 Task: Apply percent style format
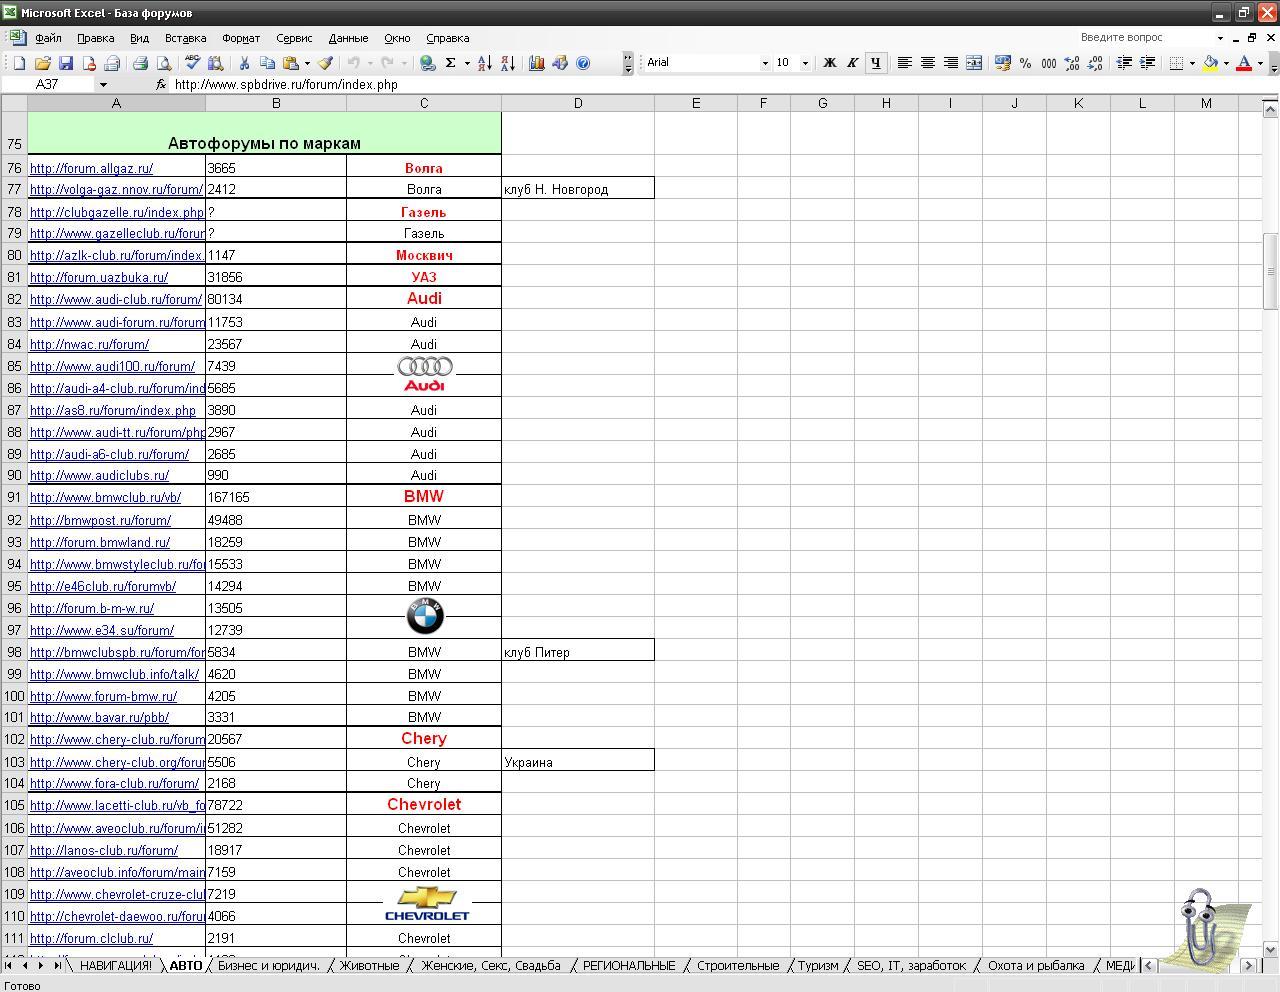click(1026, 63)
